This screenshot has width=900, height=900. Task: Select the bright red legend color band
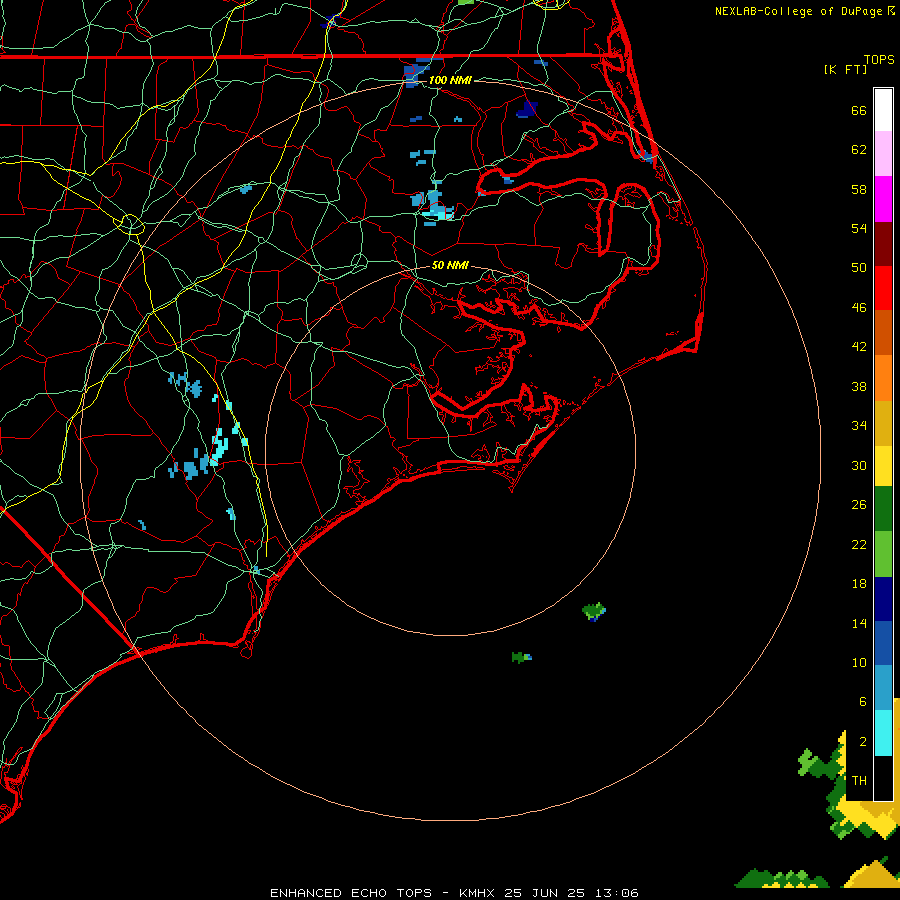(883, 288)
